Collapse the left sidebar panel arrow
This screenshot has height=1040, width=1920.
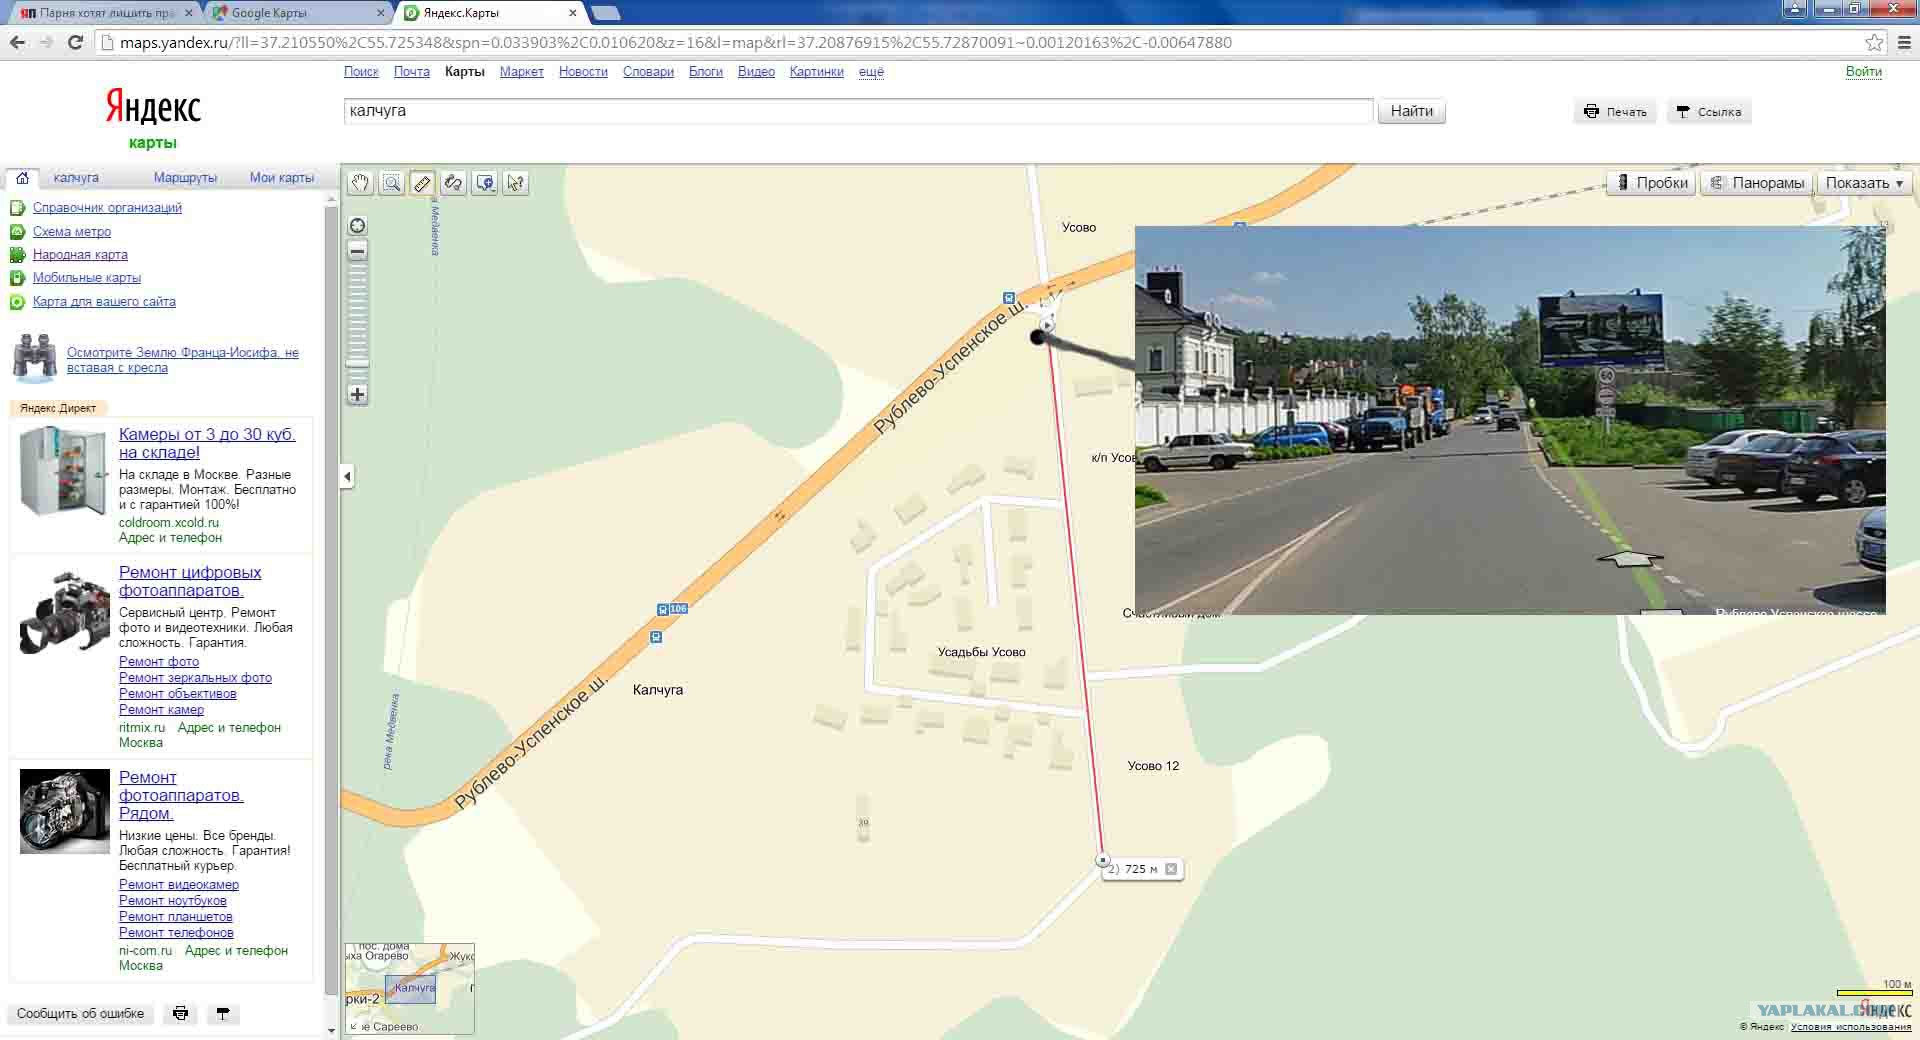tap(347, 476)
